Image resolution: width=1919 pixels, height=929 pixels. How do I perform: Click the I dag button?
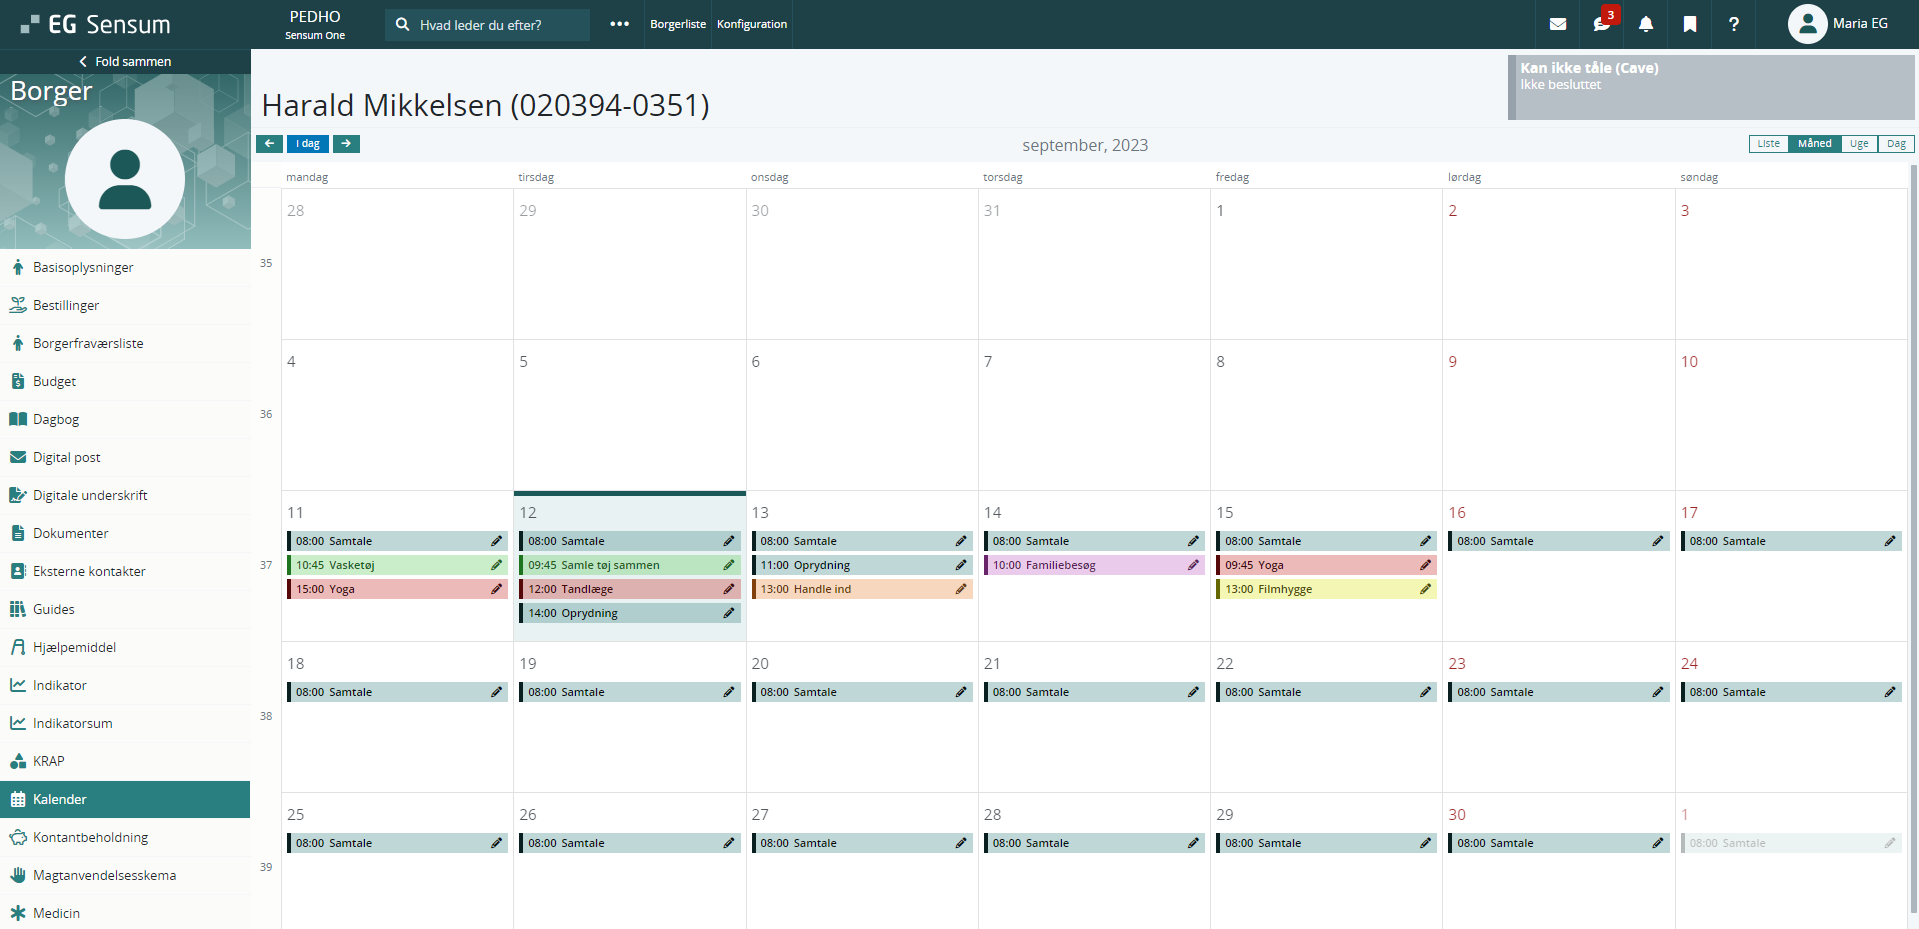308,144
